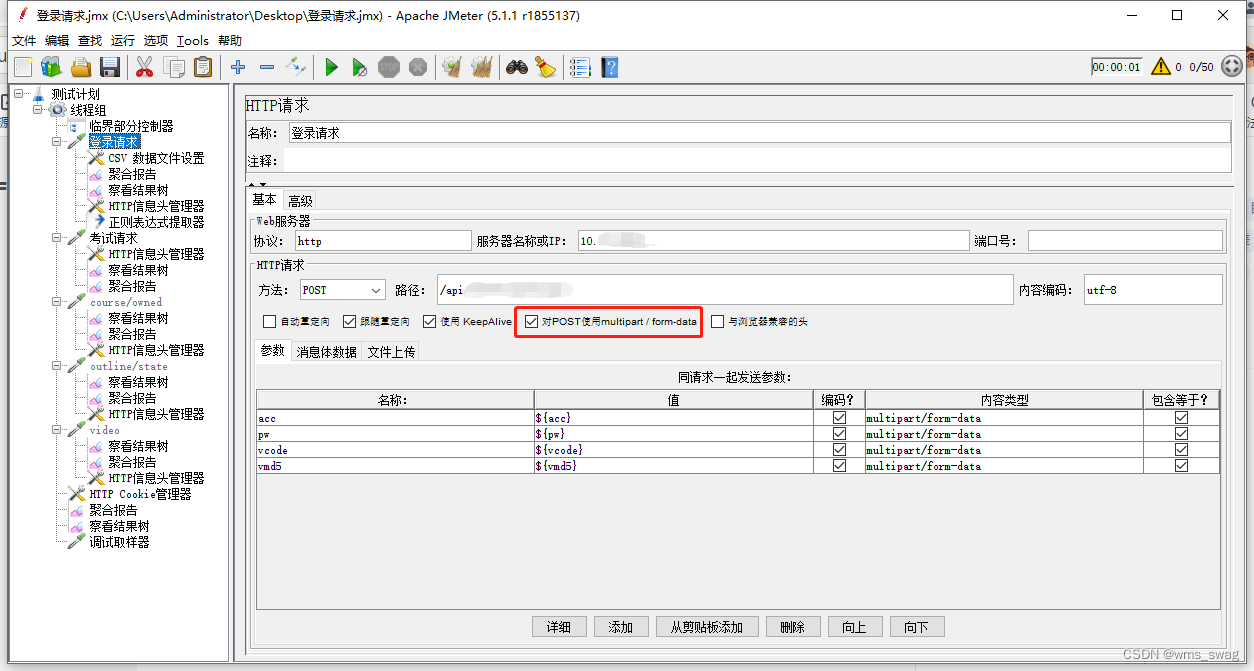The height and width of the screenshot is (671, 1254).
Task: Open Help with question mark icon
Action: [x=609, y=67]
